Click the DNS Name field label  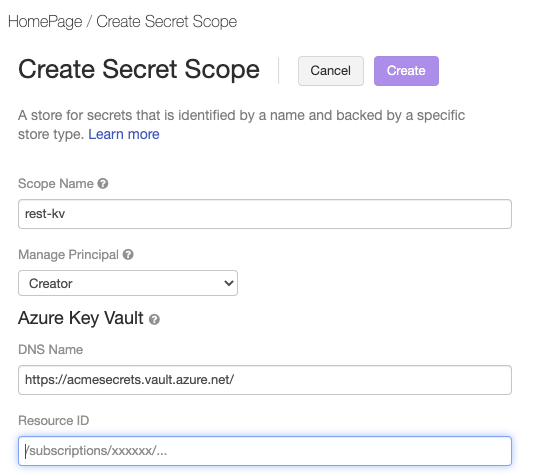51,350
